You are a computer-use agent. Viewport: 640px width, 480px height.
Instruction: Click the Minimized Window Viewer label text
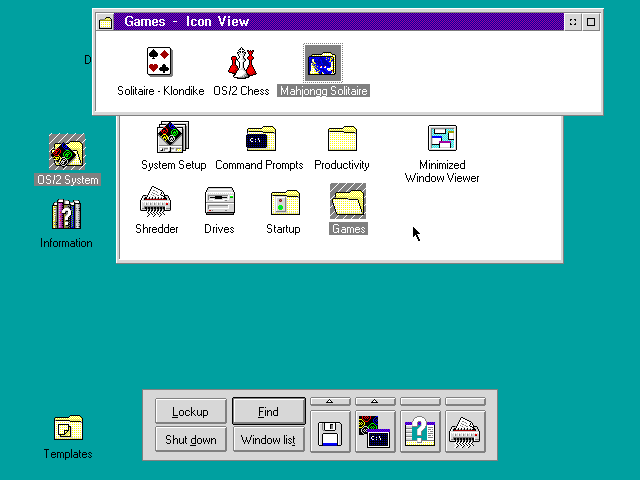[442, 171]
